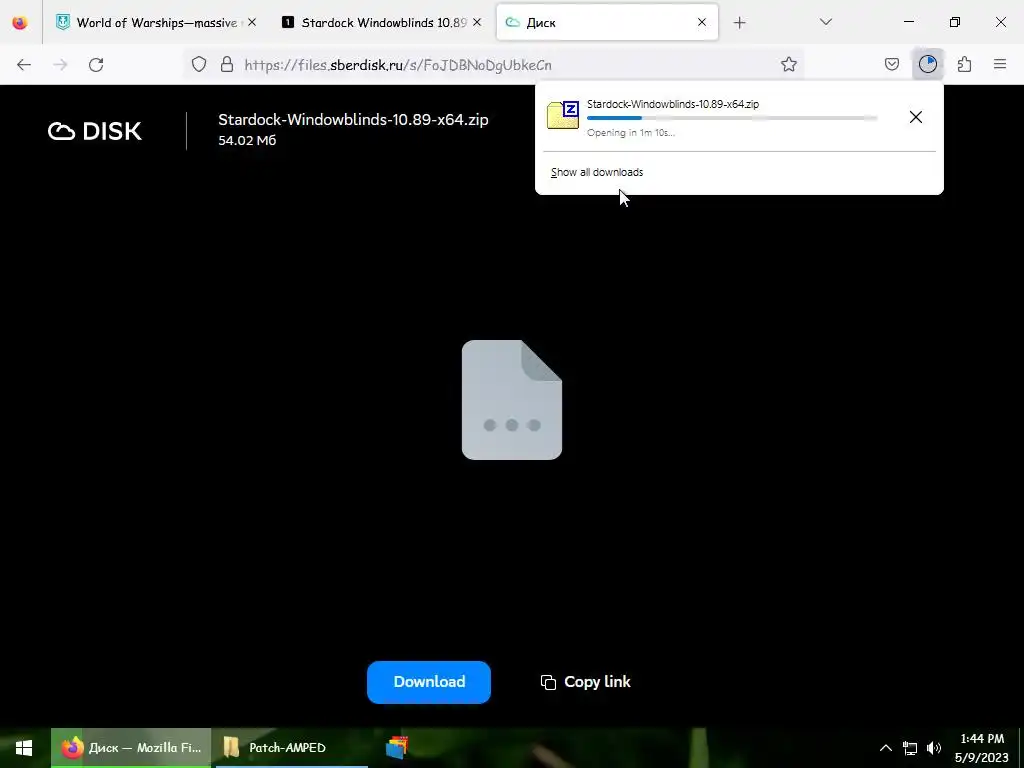Expand the list all tabs chevron
Viewport: 1024px width, 768px height.
pyautogui.click(x=825, y=22)
